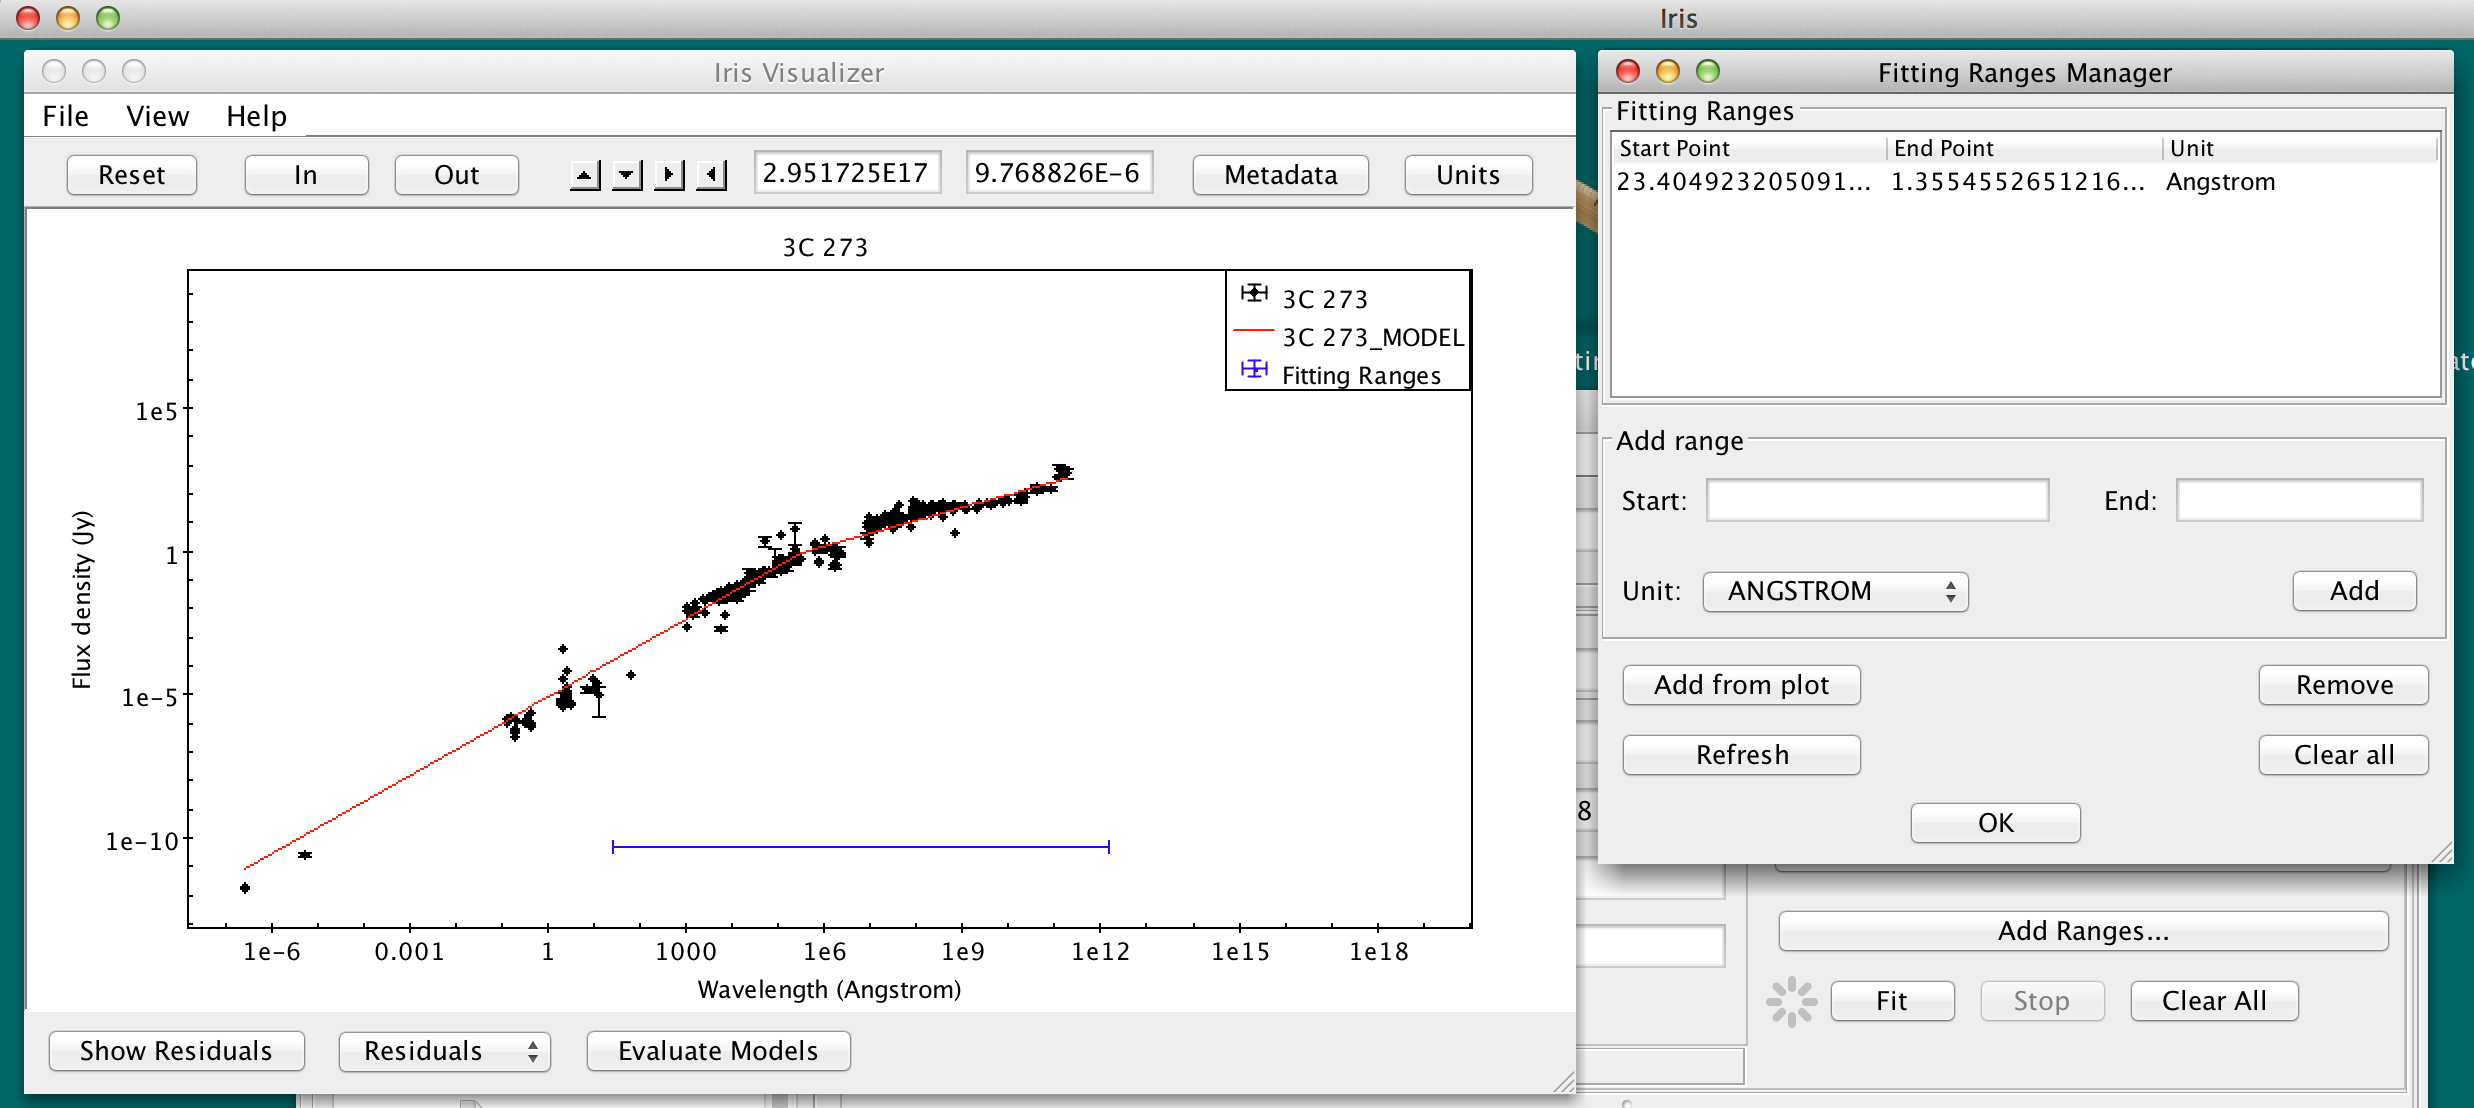Confirm with the OK button
2474x1108 pixels.
pyautogui.click(x=1995, y=823)
